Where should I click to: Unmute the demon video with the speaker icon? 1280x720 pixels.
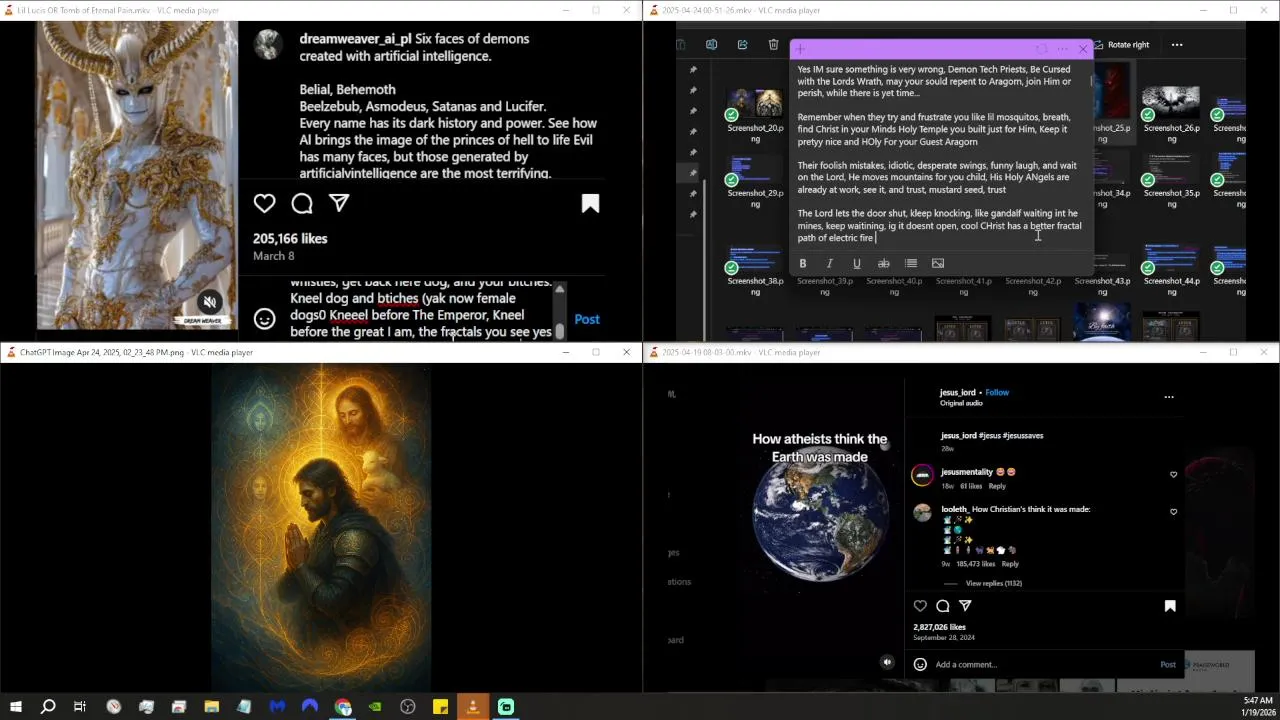(209, 301)
